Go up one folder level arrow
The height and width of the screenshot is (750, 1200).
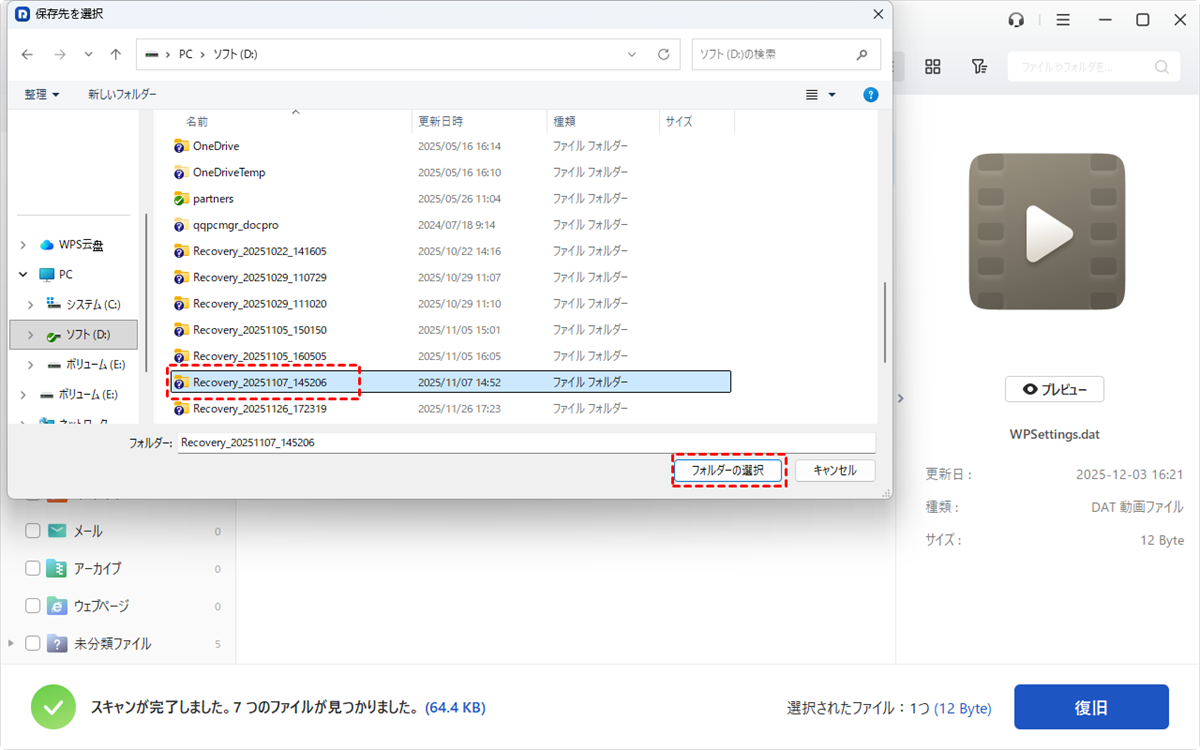[x=116, y=54]
